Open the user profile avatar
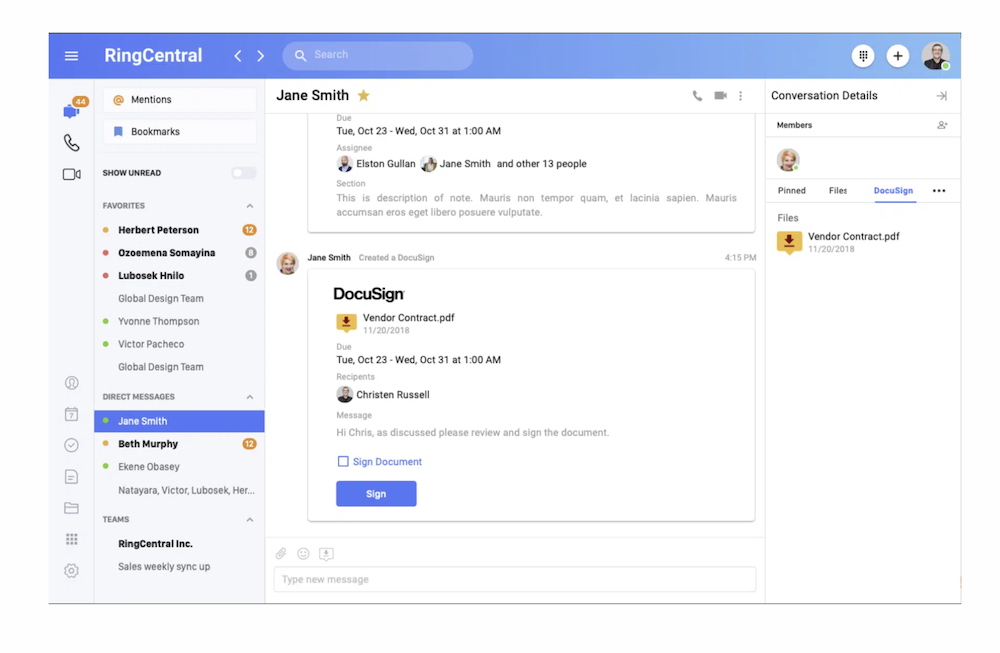This screenshot has width=1000, height=653. click(936, 56)
